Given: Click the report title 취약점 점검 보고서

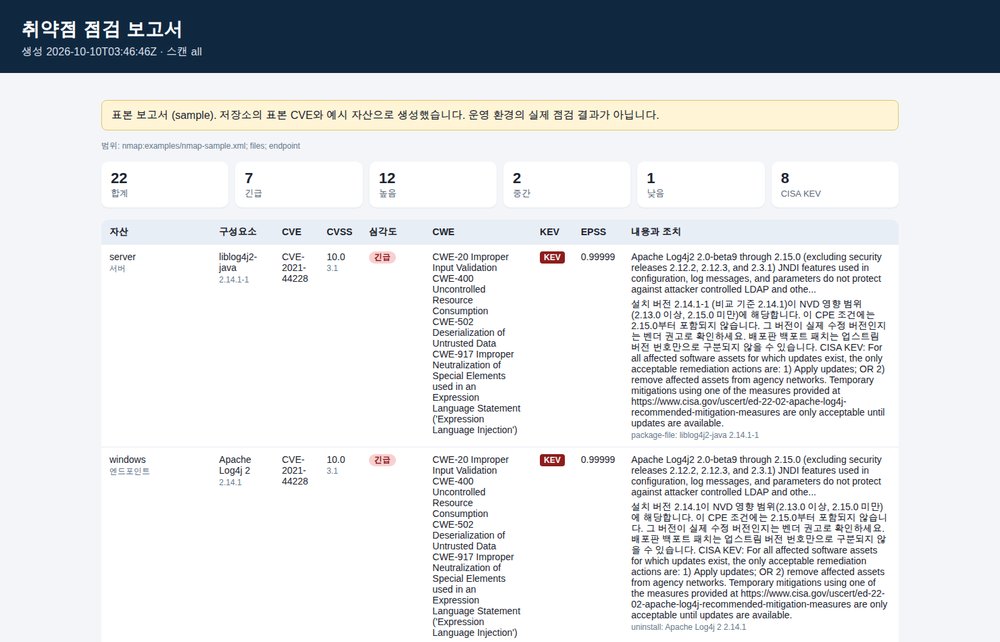Looking at the screenshot, I should [x=102, y=29].
